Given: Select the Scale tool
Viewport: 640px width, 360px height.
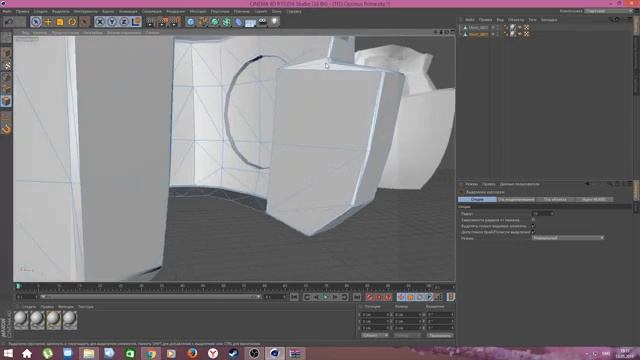Looking at the screenshot, I should [x=60, y=22].
